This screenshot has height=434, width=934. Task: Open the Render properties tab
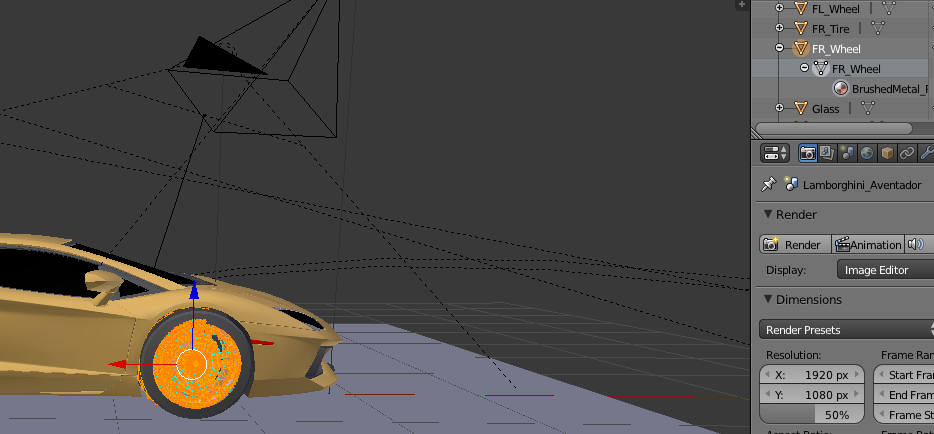coord(808,153)
